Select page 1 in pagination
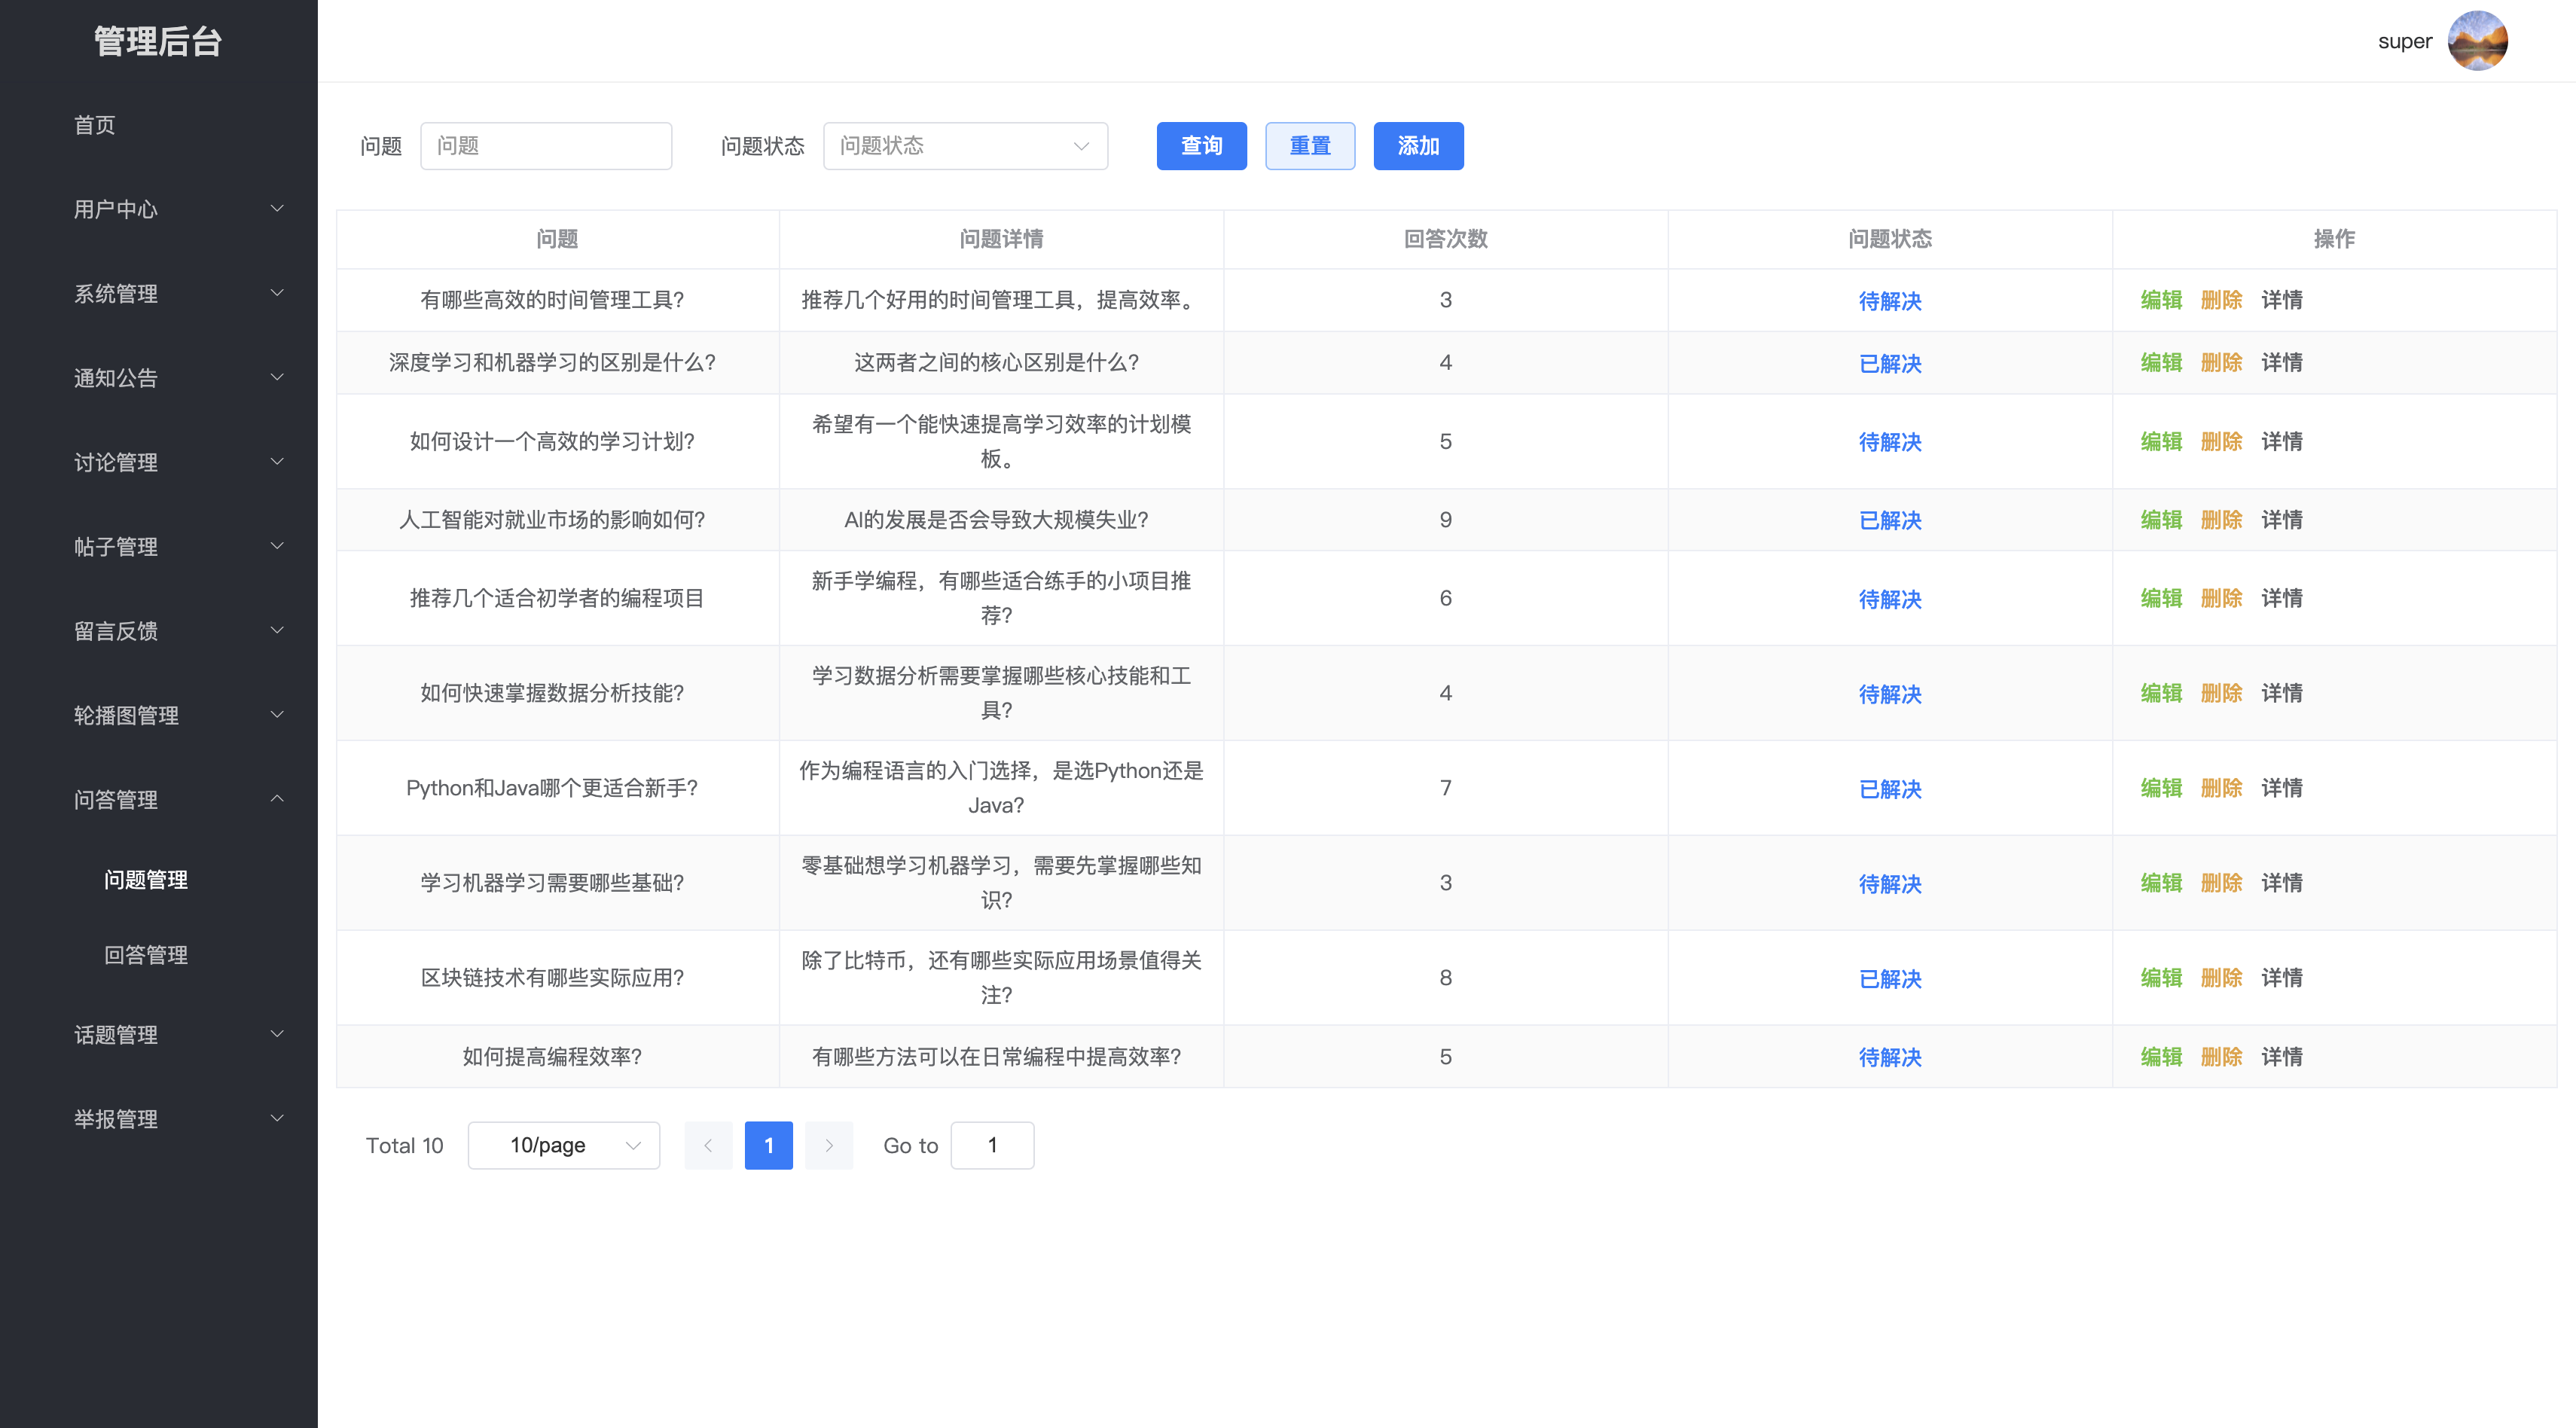 point(768,1145)
